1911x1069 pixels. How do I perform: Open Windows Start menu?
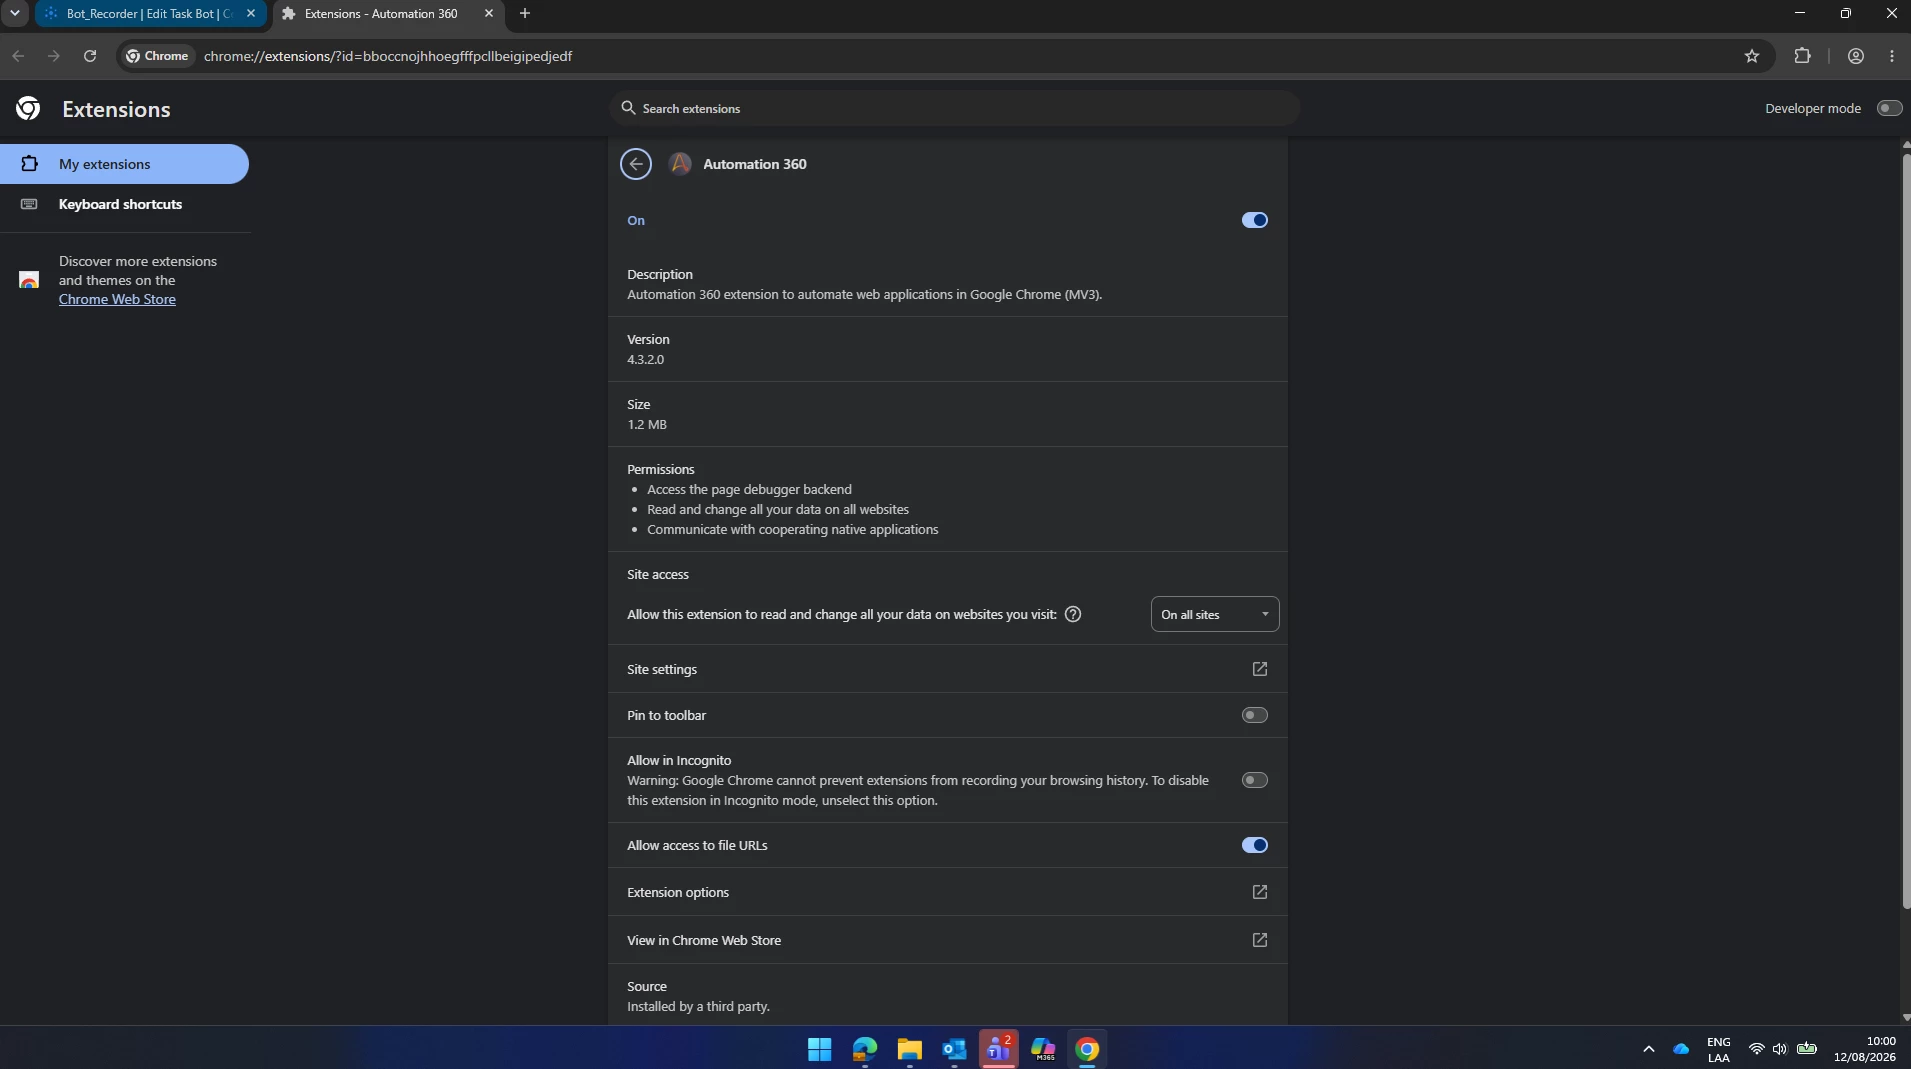pos(820,1049)
